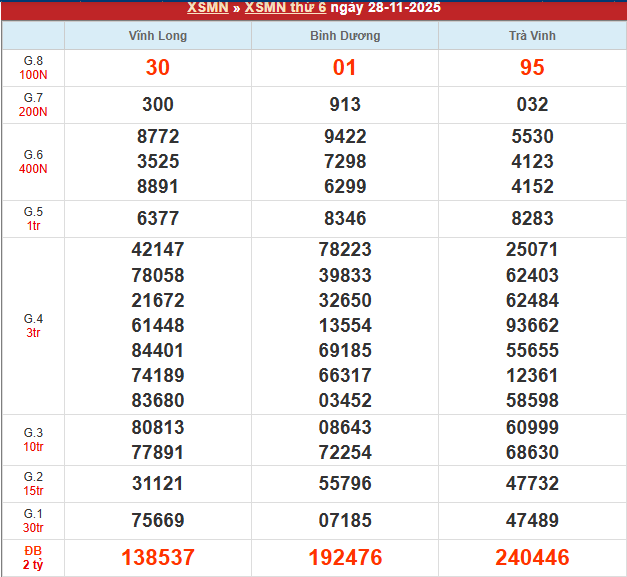Select G.7 number 300
This screenshot has height=577, width=627.
158,104
